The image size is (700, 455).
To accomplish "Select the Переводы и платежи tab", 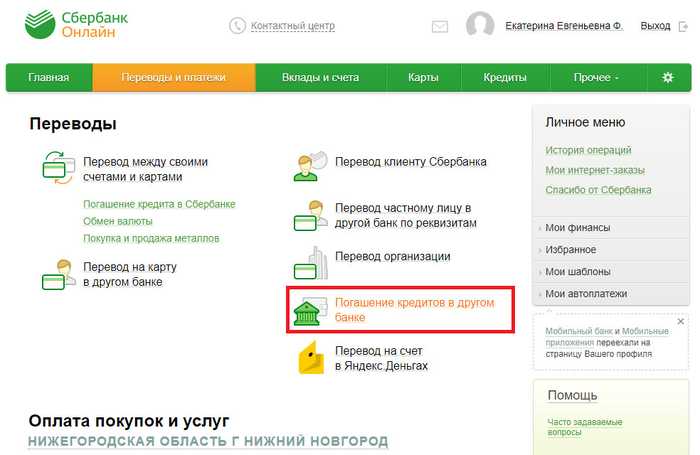I will [174, 77].
